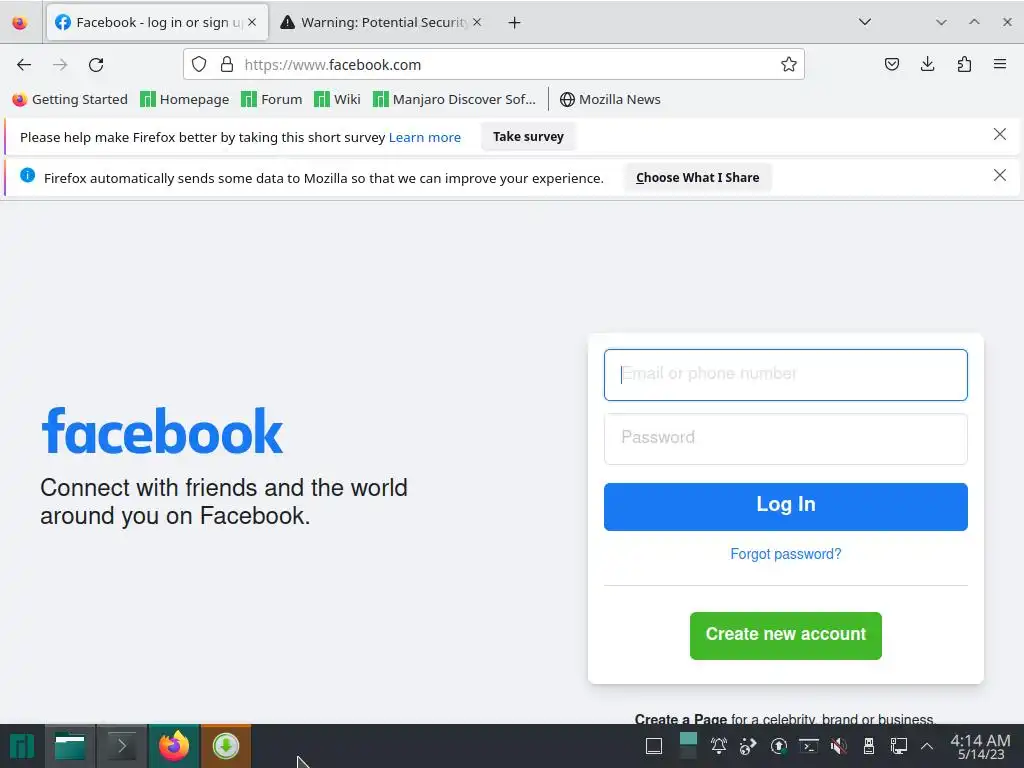Click the Firefox icon left of the tabs
The height and width of the screenshot is (768, 1024).
point(20,23)
